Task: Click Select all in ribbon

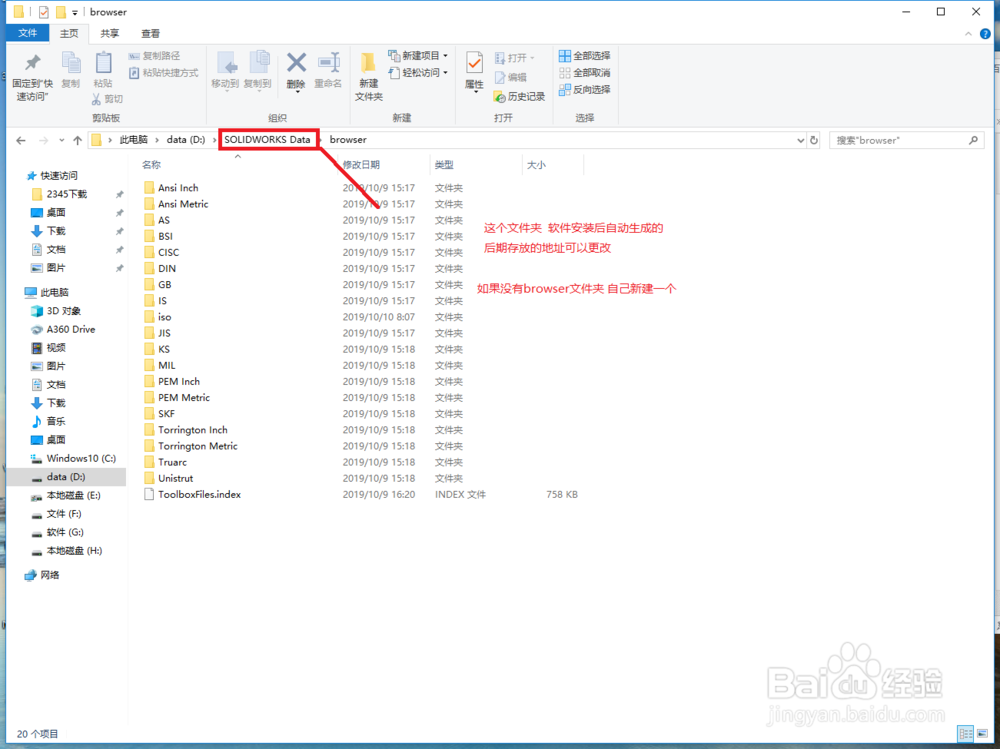Action: click(x=584, y=56)
